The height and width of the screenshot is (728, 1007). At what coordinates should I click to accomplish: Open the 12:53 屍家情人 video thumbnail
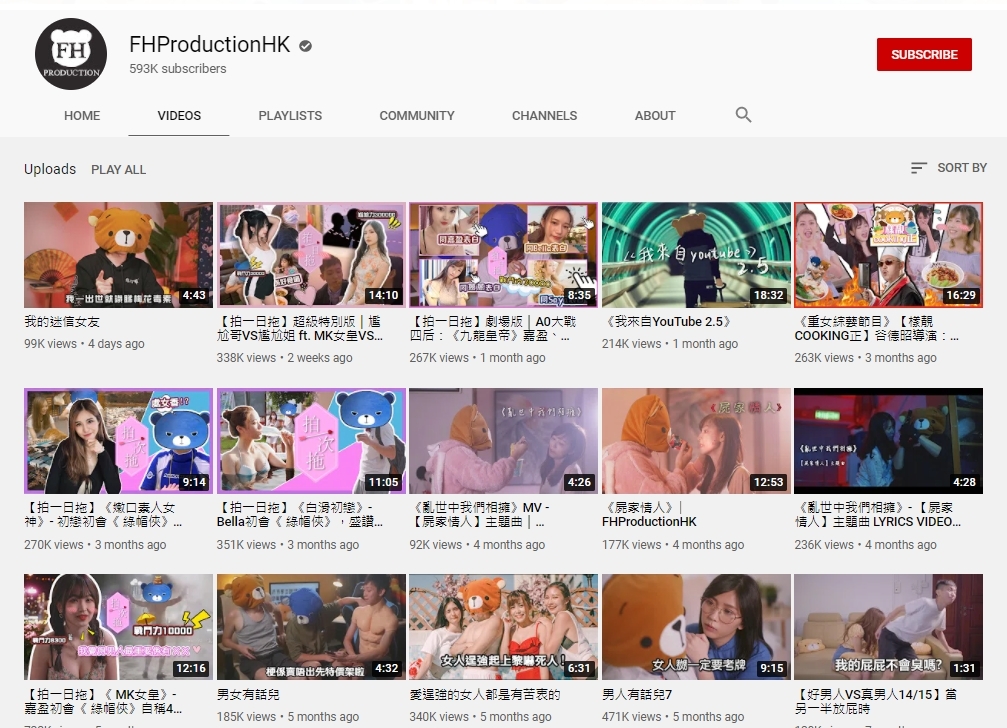tap(695, 440)
